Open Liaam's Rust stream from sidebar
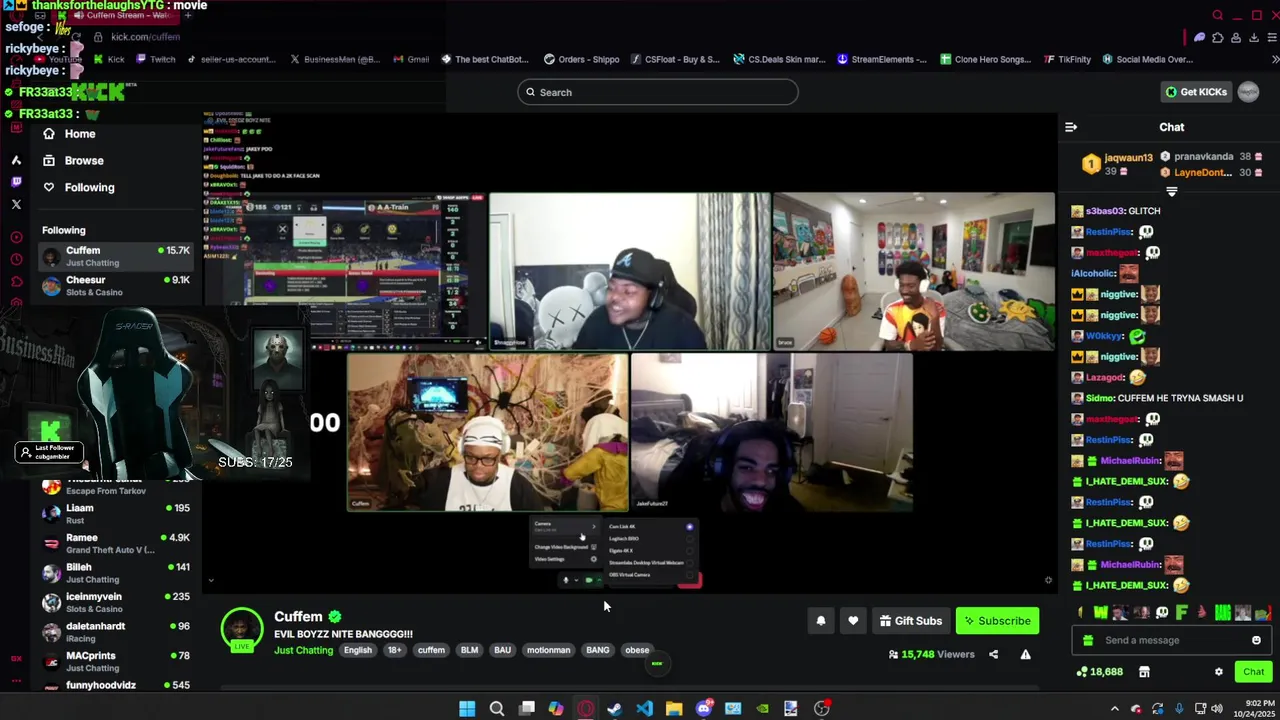The height and width of the screenshot is (720, 1280). pos(116,514)
